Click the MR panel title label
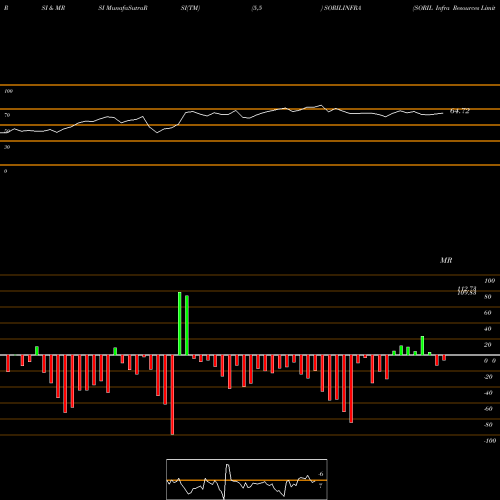Screen dimensions: 500x500 point(446,260)
